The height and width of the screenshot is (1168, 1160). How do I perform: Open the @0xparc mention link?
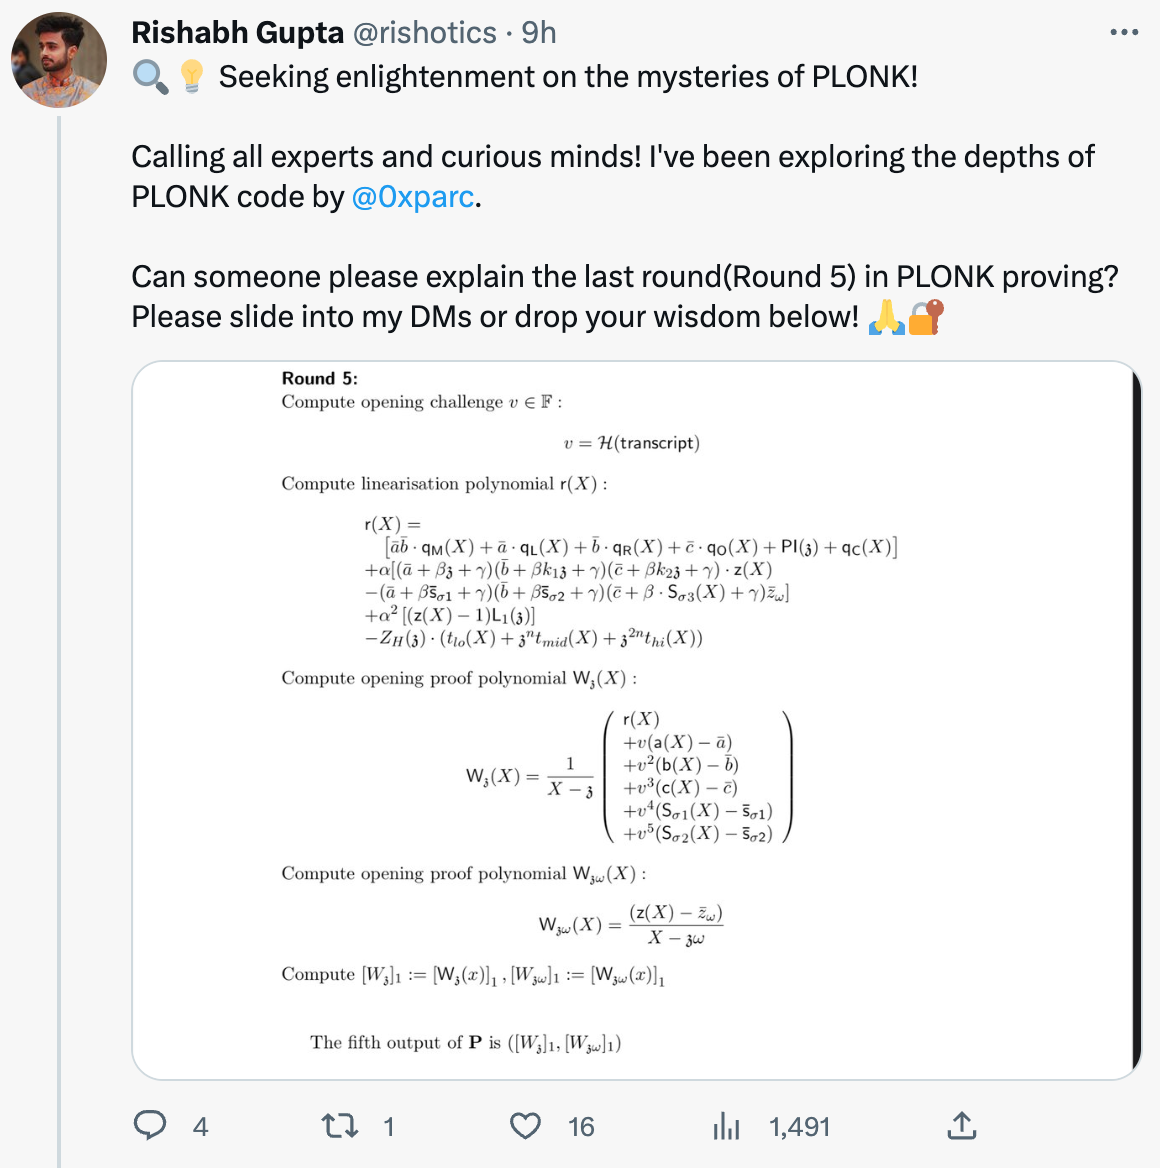412,197
